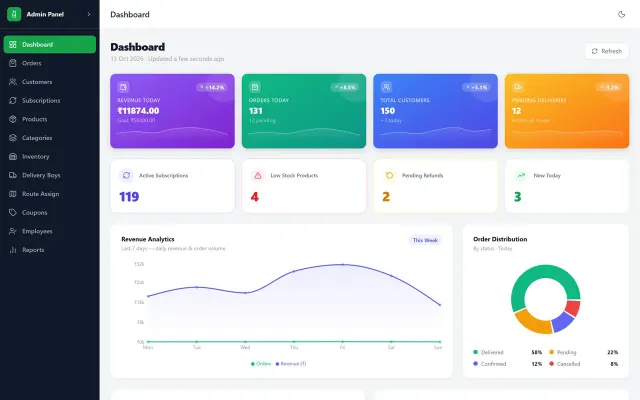Click the Total Customers value 150
The image size is (640, 400).
pos(387,111)
